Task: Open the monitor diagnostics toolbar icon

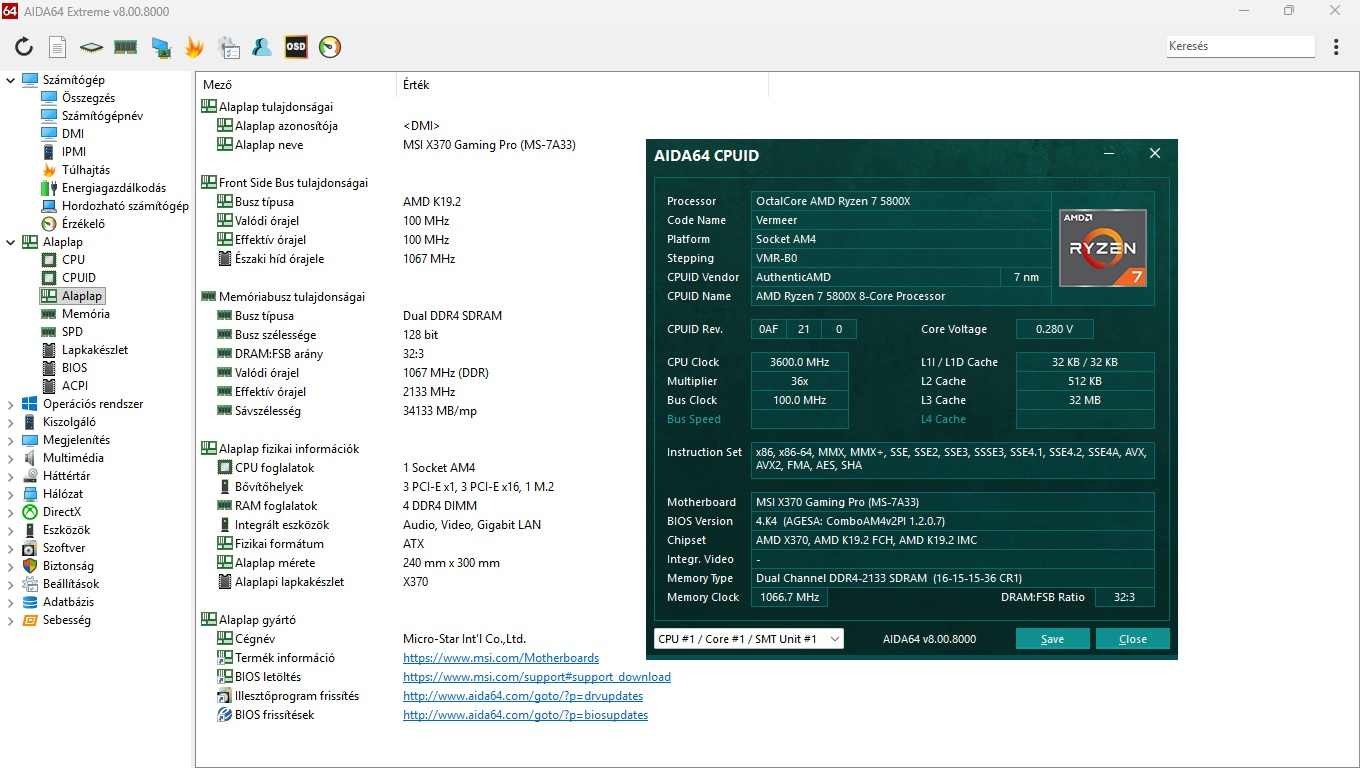Action: coord(160,46)
